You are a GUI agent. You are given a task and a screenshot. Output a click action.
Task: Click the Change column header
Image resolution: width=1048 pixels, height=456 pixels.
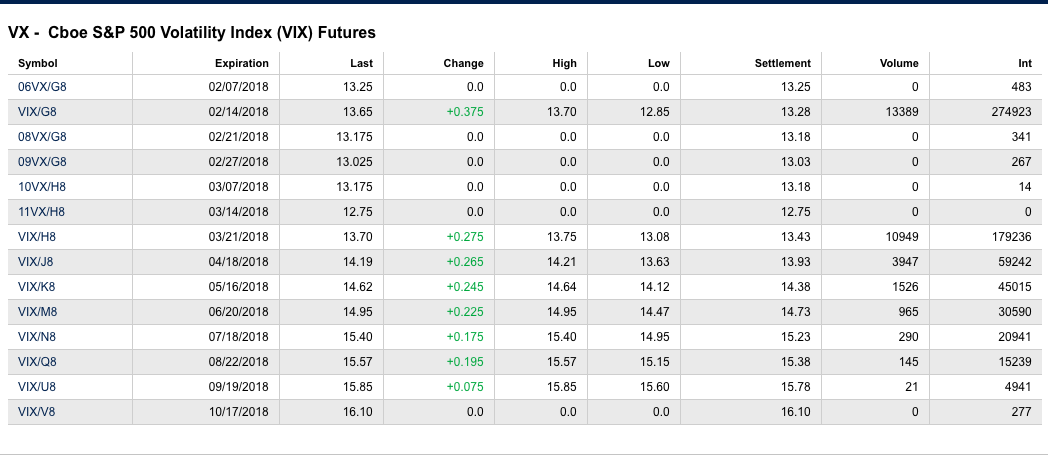463,63
